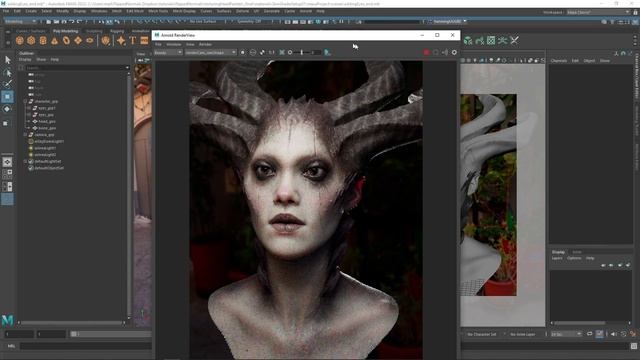This screenshot has width=640, height=360.
Task: Toggle the green RenderView color management icon
Action: (282, 52)
